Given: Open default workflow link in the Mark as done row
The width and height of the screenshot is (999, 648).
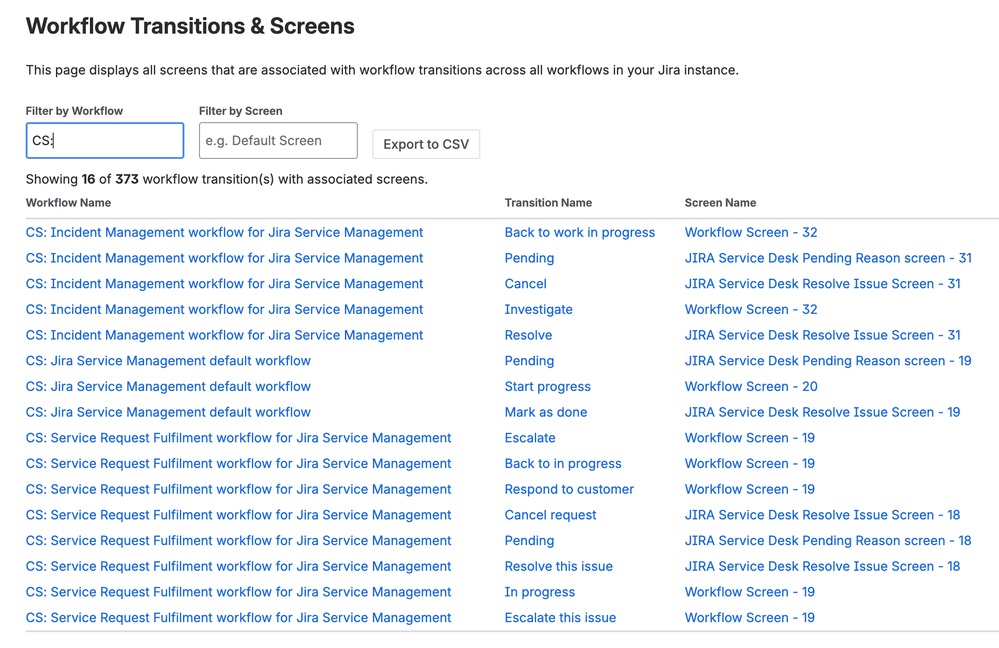Looking at the screenshot, I should tap(168, 412).
